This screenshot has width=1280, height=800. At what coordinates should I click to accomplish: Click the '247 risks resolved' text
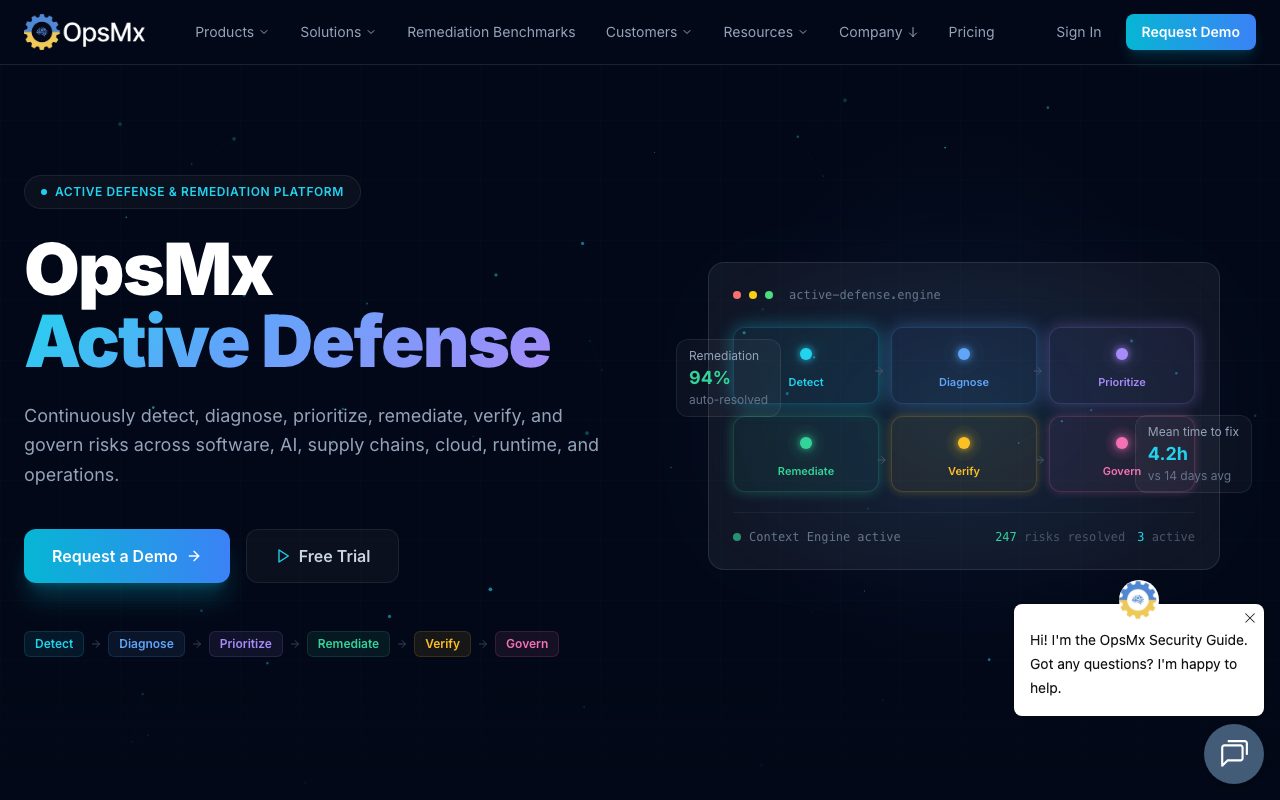click(x=1060, y=537)
